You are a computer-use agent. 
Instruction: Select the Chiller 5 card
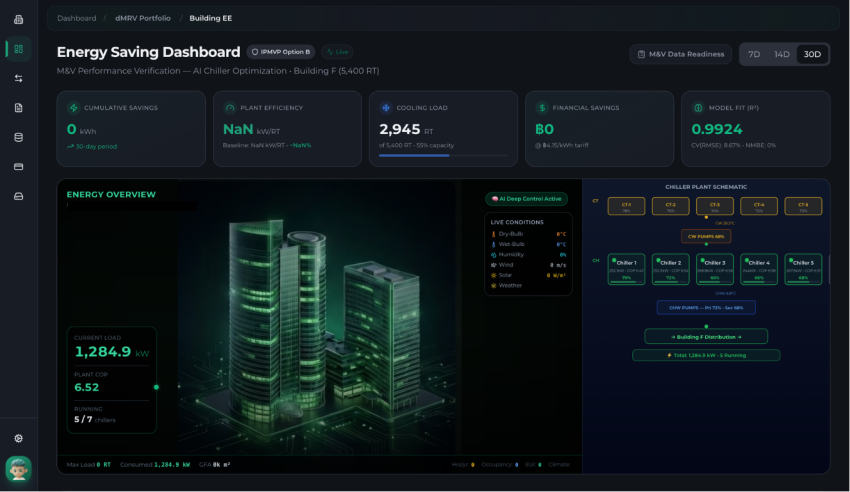coord(803,269)
